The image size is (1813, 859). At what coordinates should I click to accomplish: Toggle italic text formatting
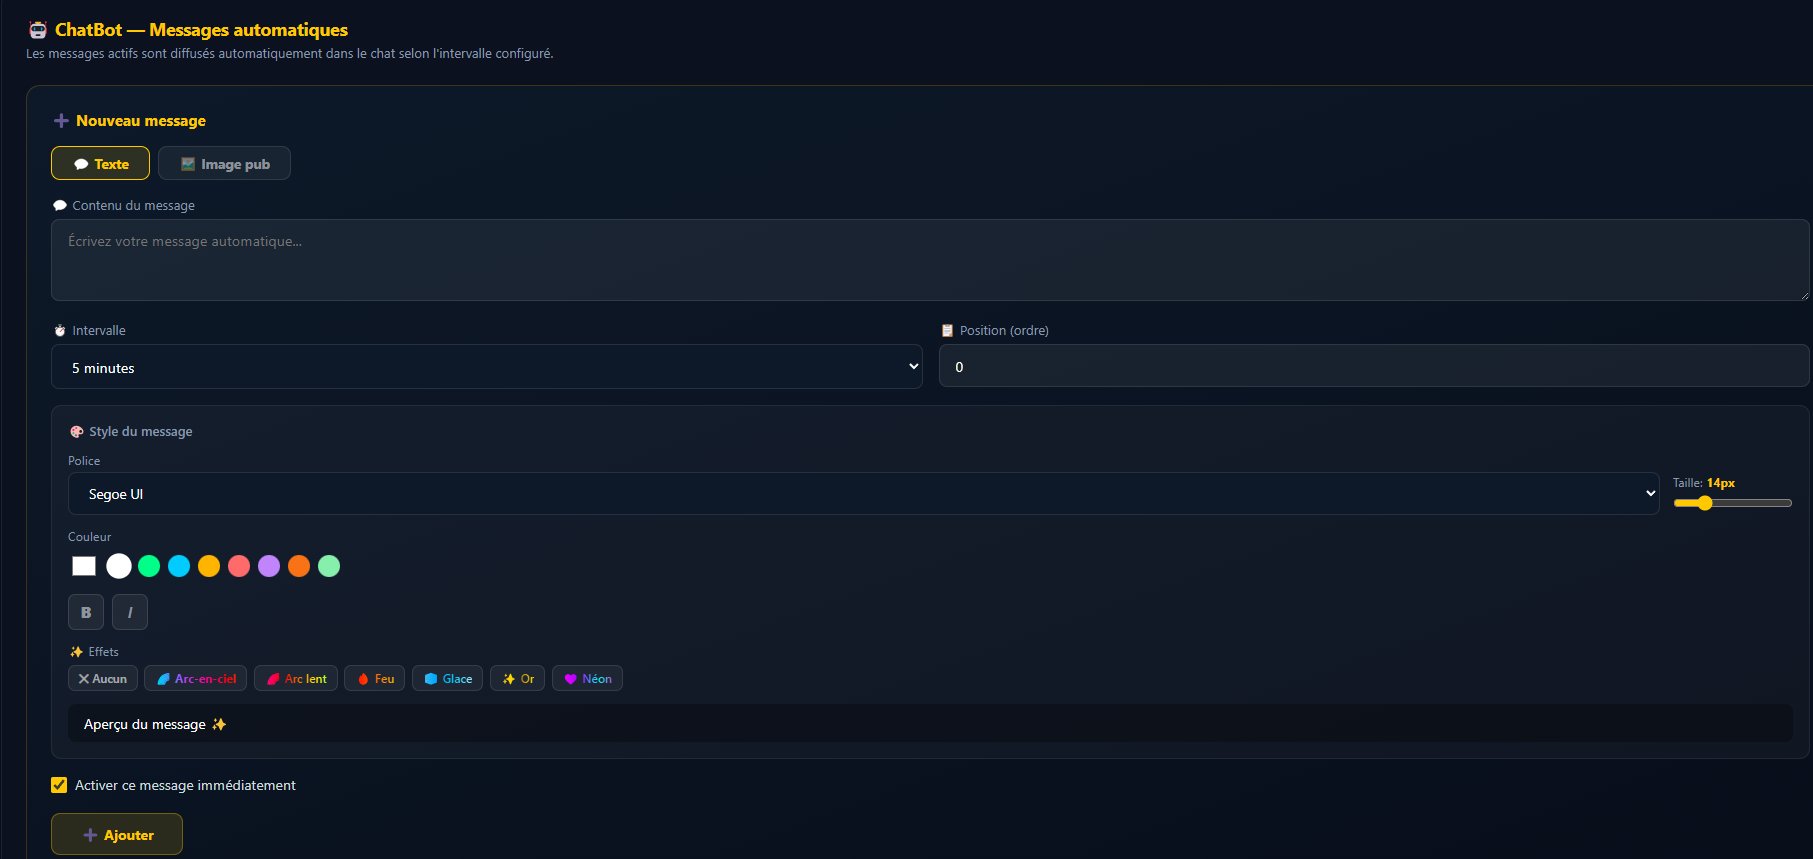pyautogui.click(x=130, y=612)
